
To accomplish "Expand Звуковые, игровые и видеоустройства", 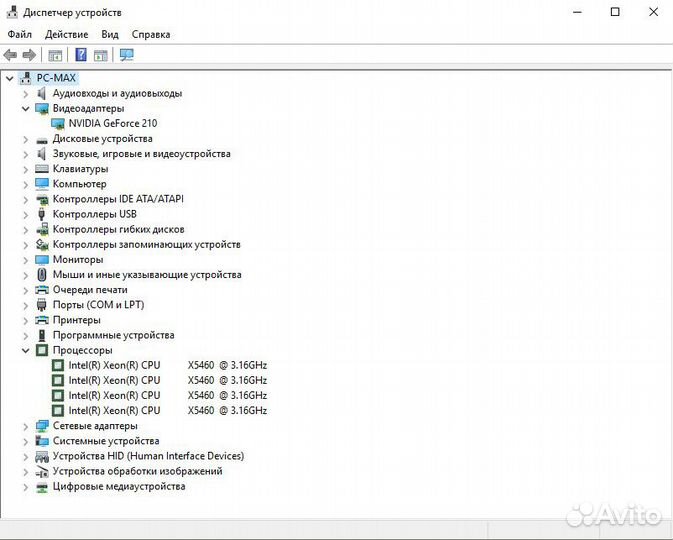I will [25, 154].
